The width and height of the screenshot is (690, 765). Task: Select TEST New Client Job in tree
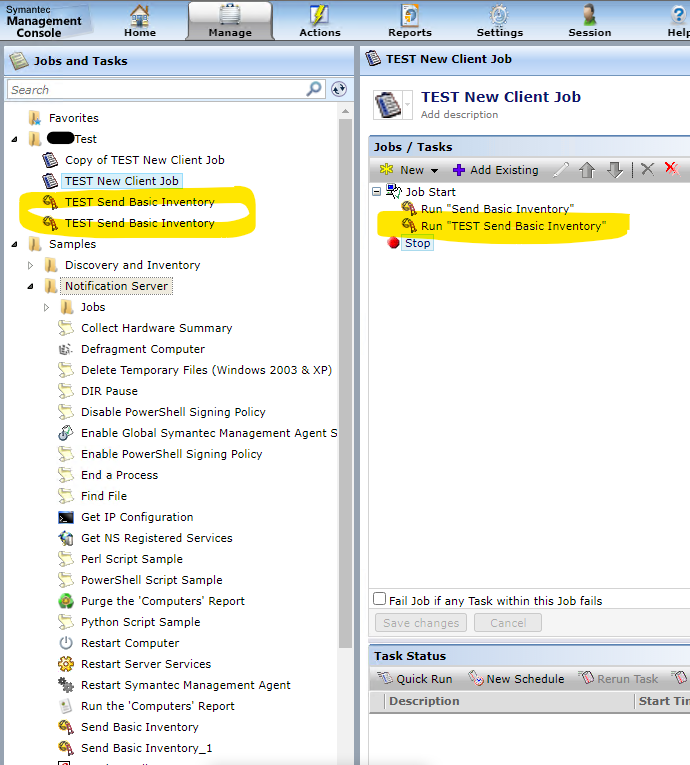pyautogui.click(x=122, y=181)
